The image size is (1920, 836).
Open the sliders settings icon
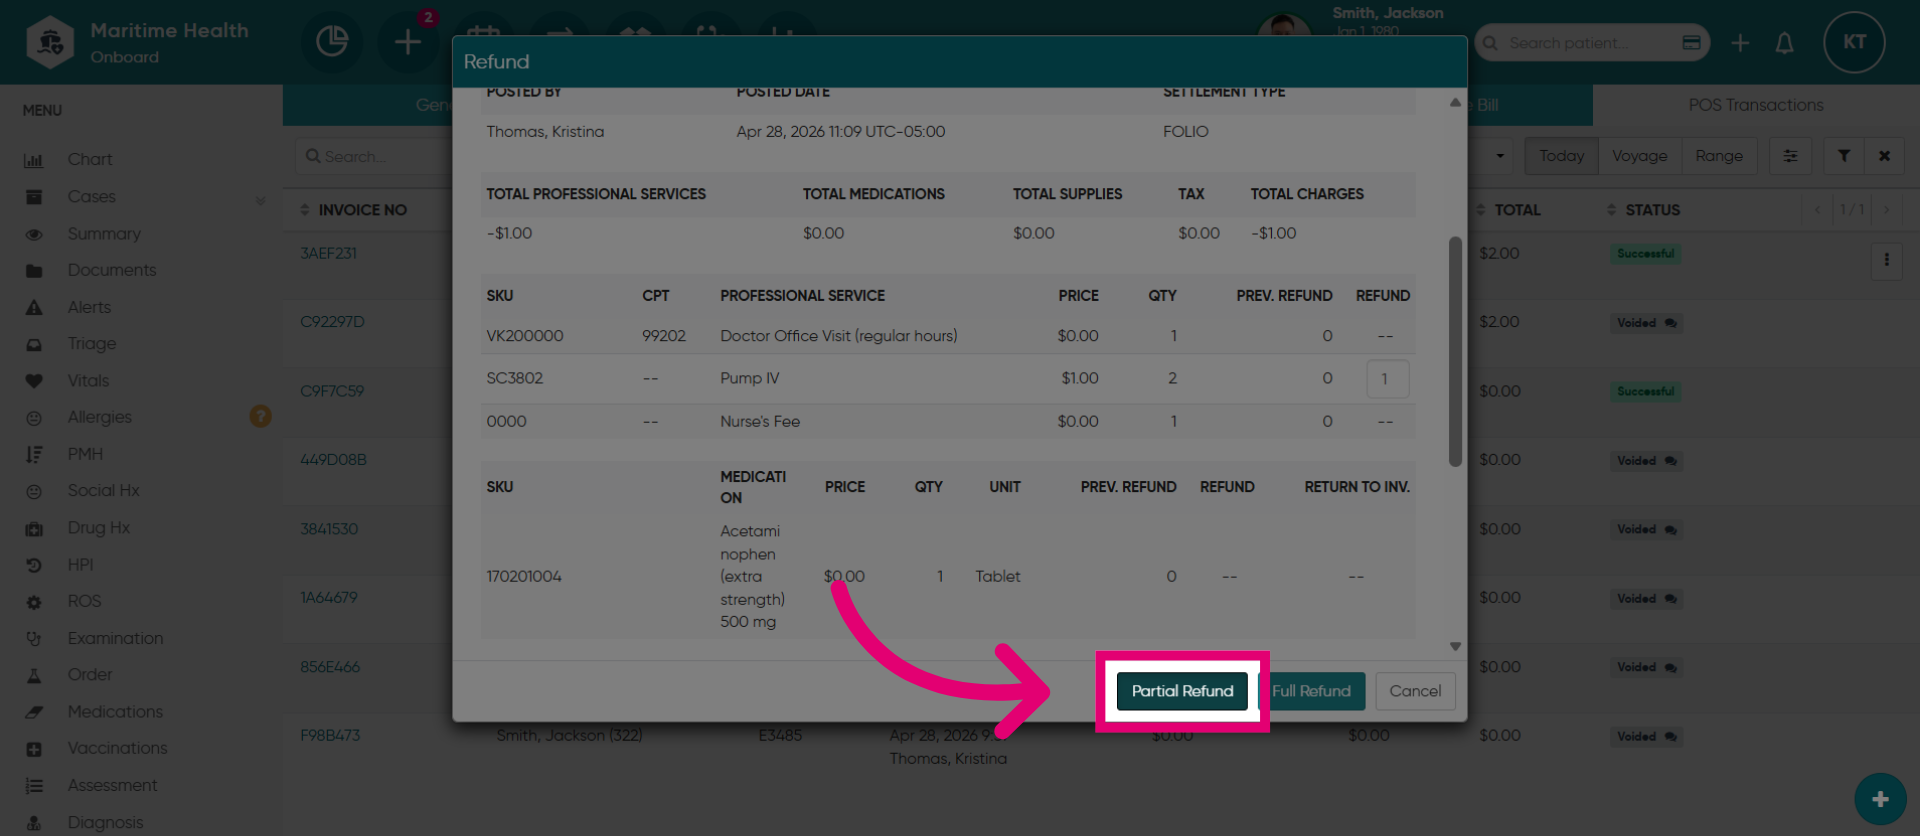[1790, 156]
